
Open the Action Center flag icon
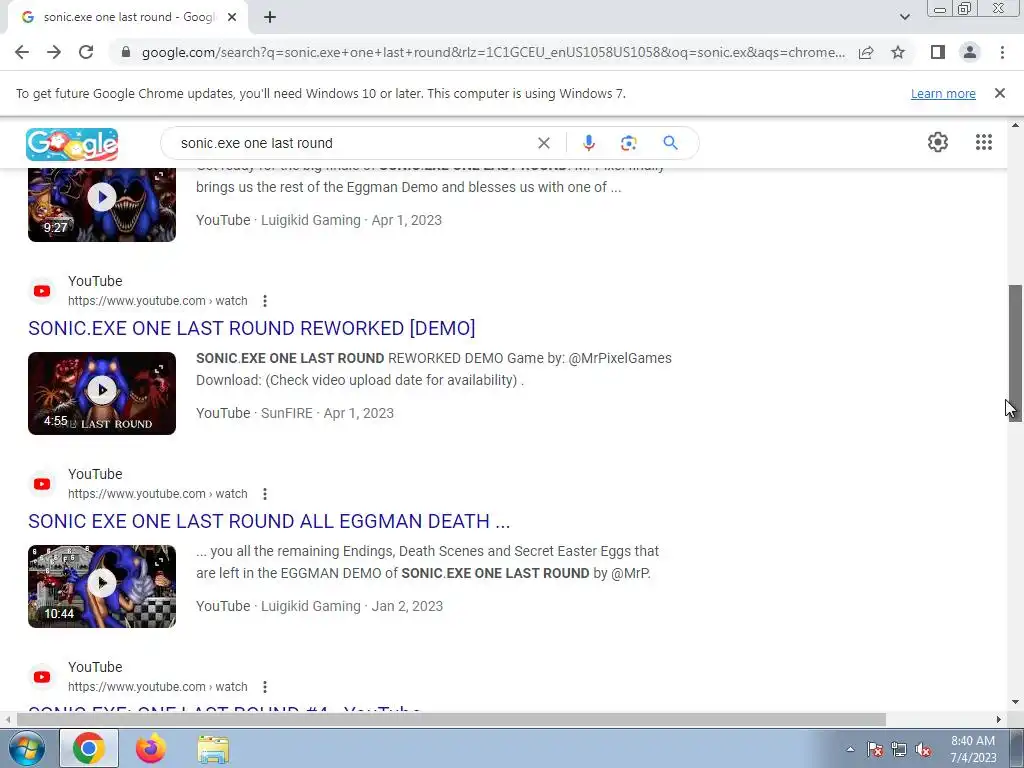click(875, 750)
